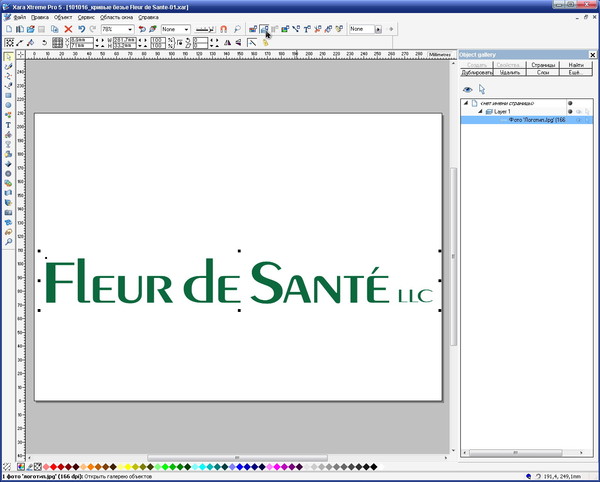Toggle lock icon on Layer 1 row
This screenshot has width=600, height=482.
tap(587, 112)
